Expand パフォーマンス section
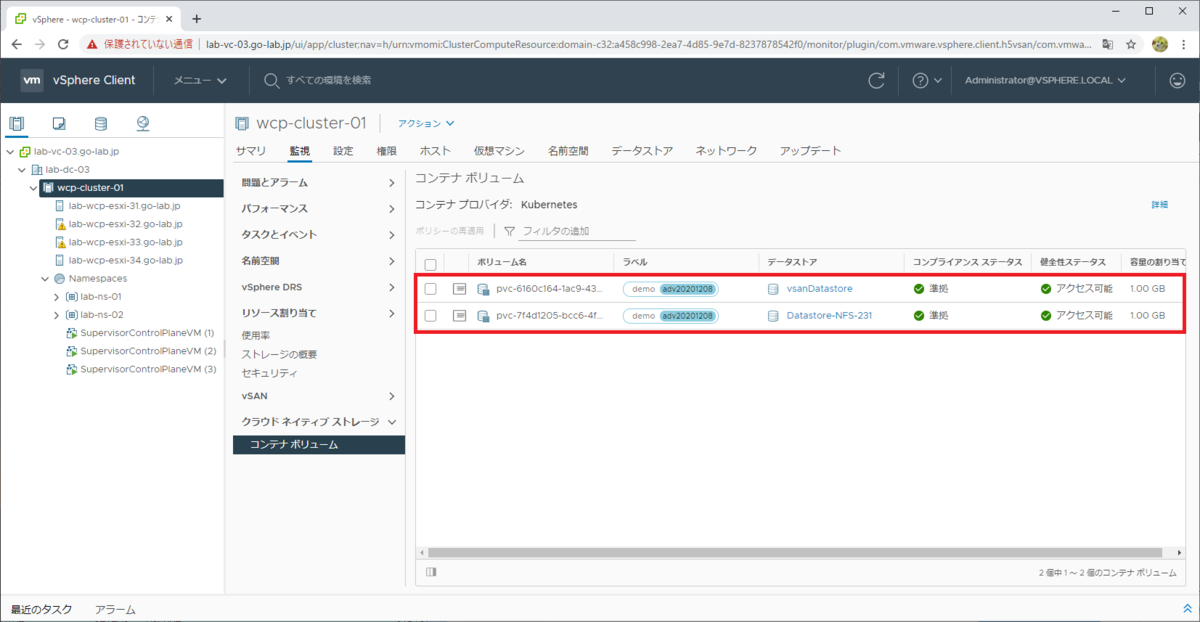This screenshot has width=1200, height=622. click(319, 209)
